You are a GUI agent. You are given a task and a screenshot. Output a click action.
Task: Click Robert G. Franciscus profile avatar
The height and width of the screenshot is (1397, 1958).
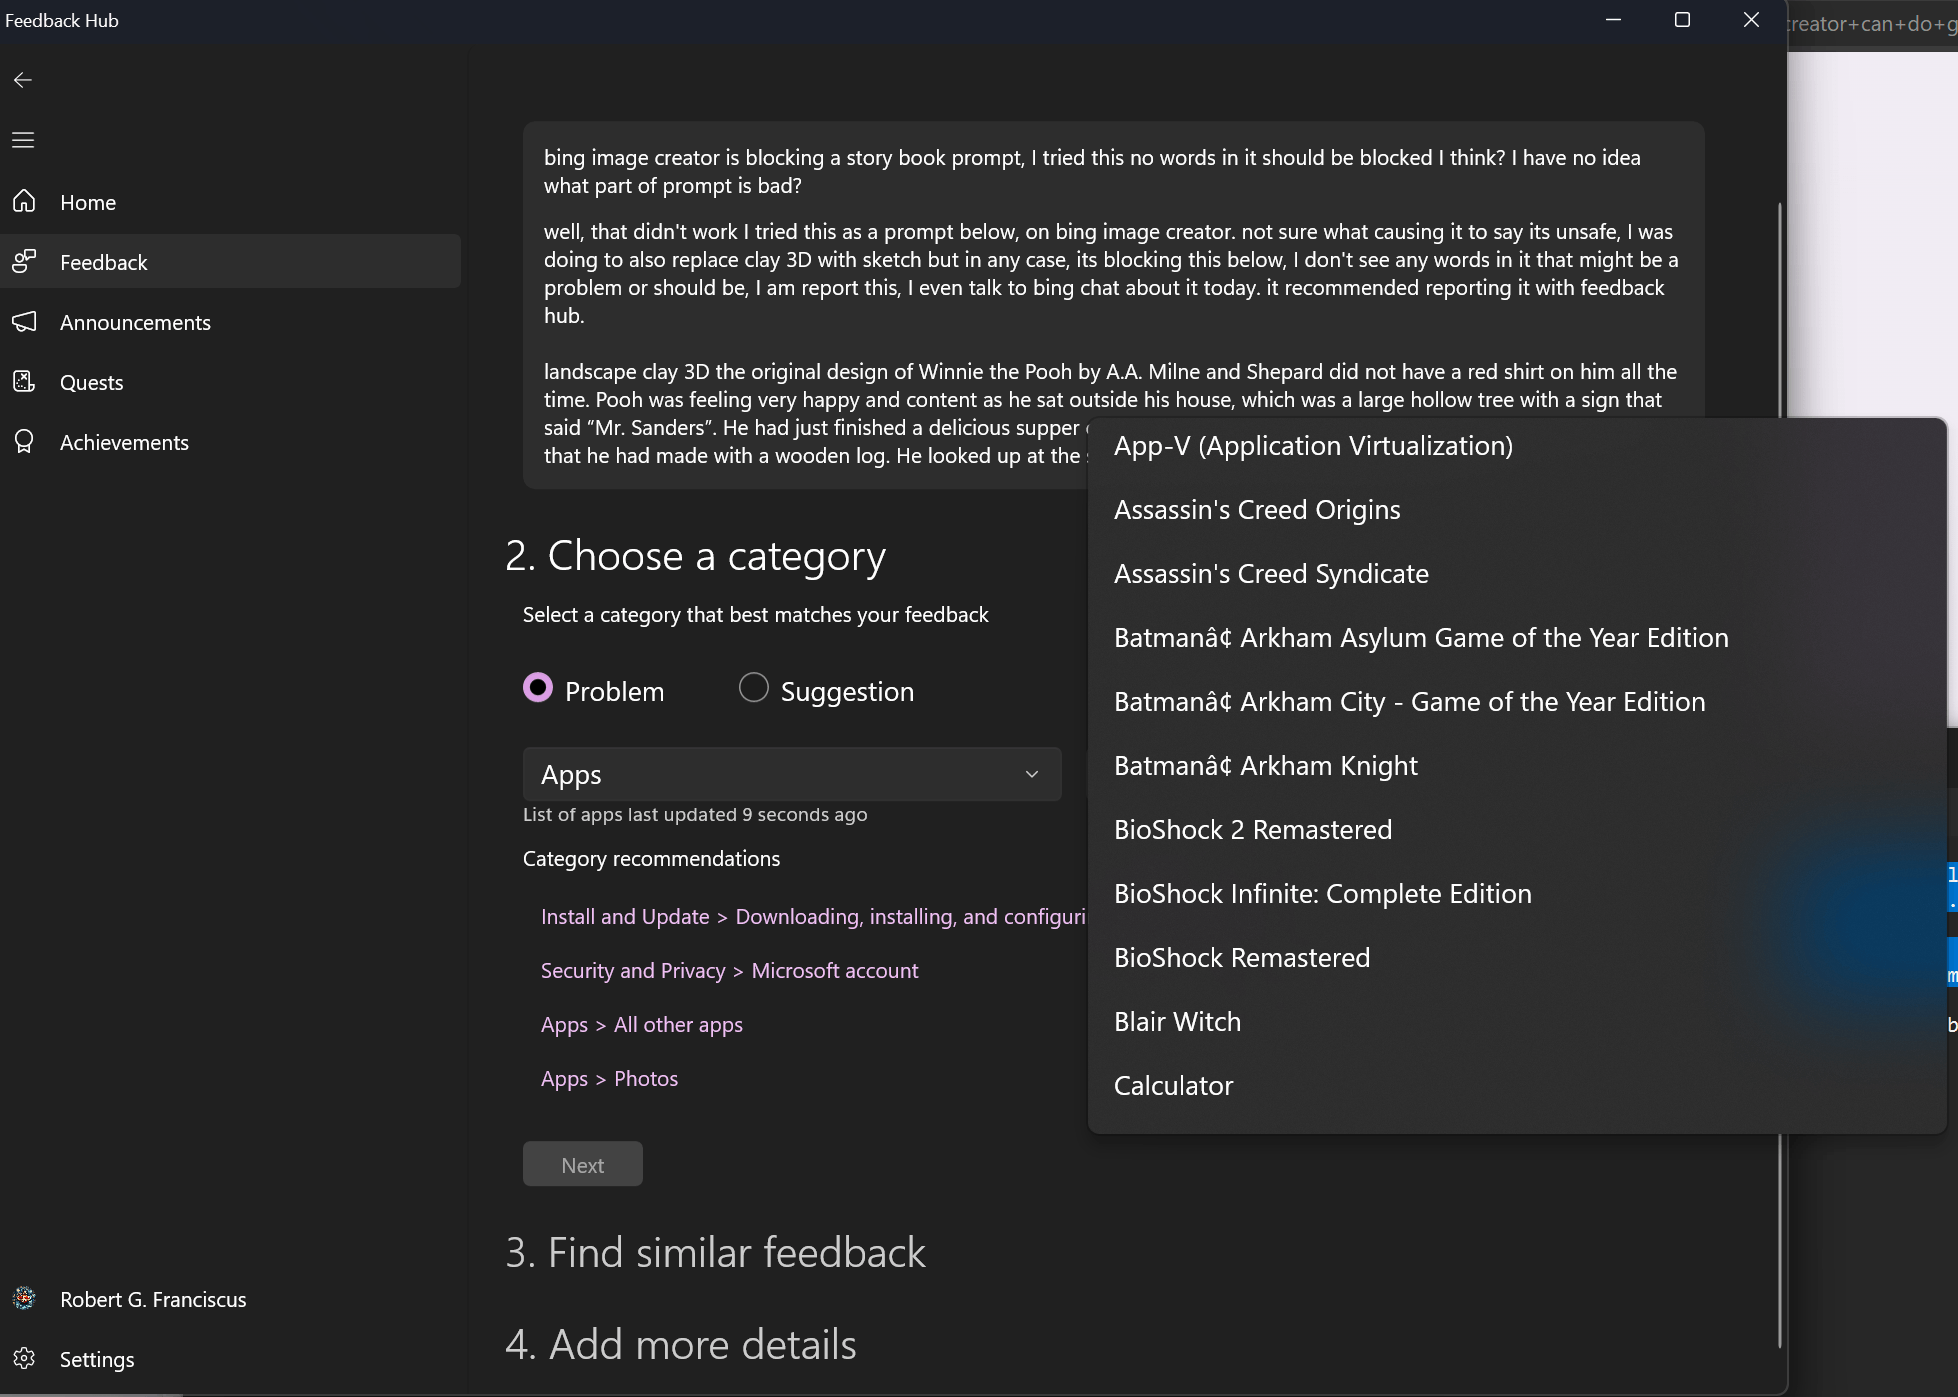[25, 1298]
